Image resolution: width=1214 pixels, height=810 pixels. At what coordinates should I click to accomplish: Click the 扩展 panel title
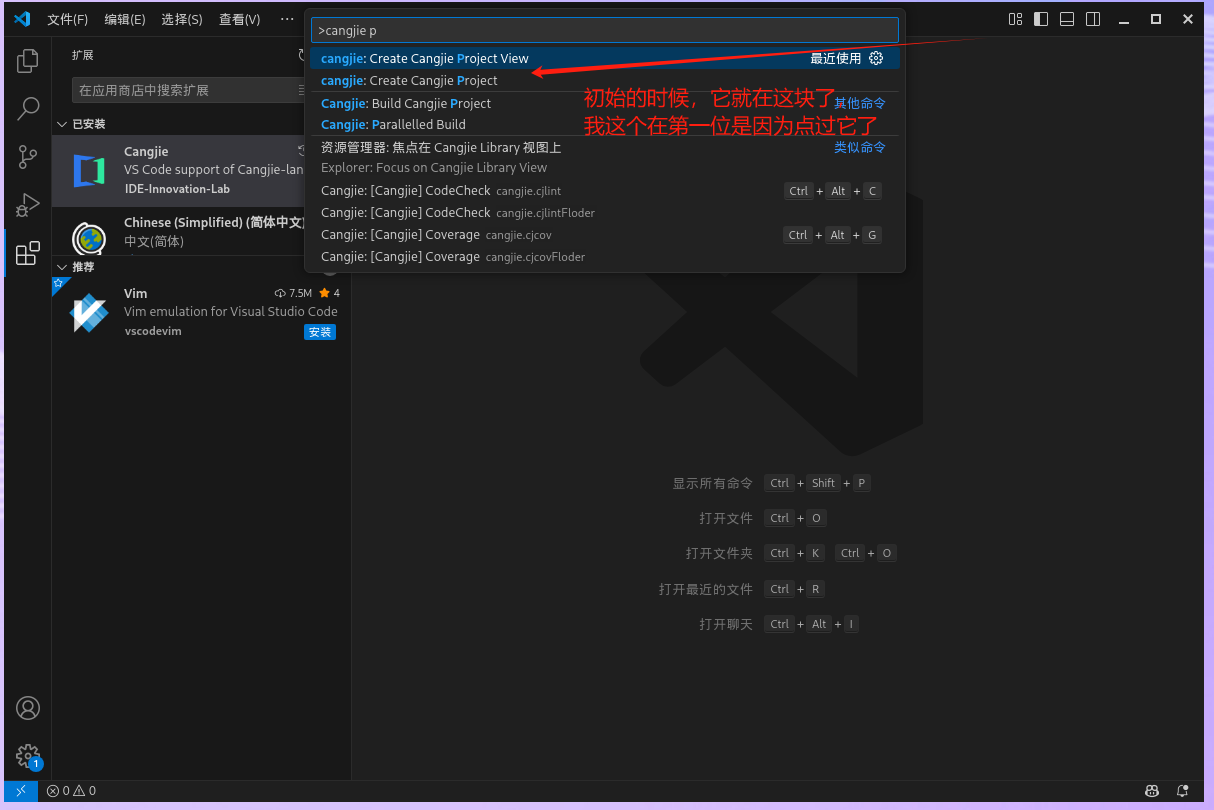(82, 55)
